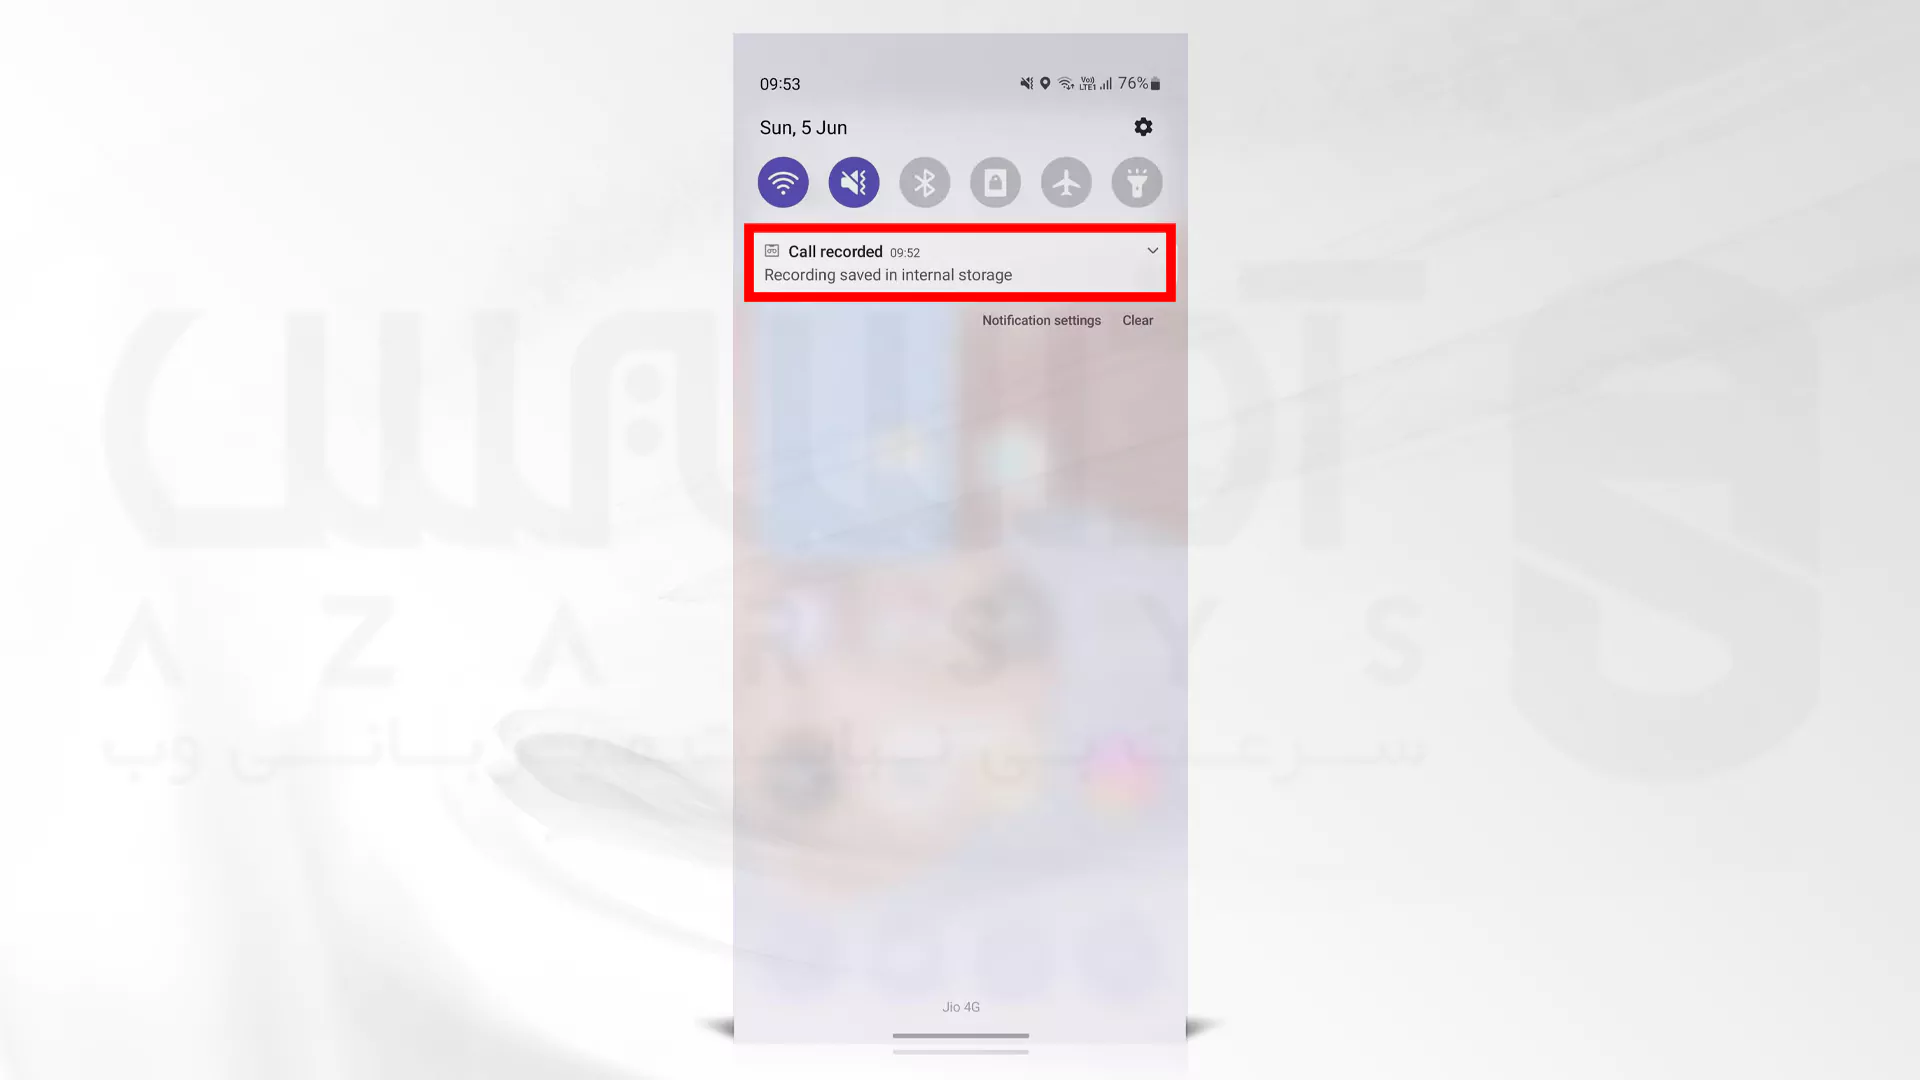1920x1080 pixels.
Task: Clear all notifications button
Action: click(x=1137, y=320)
